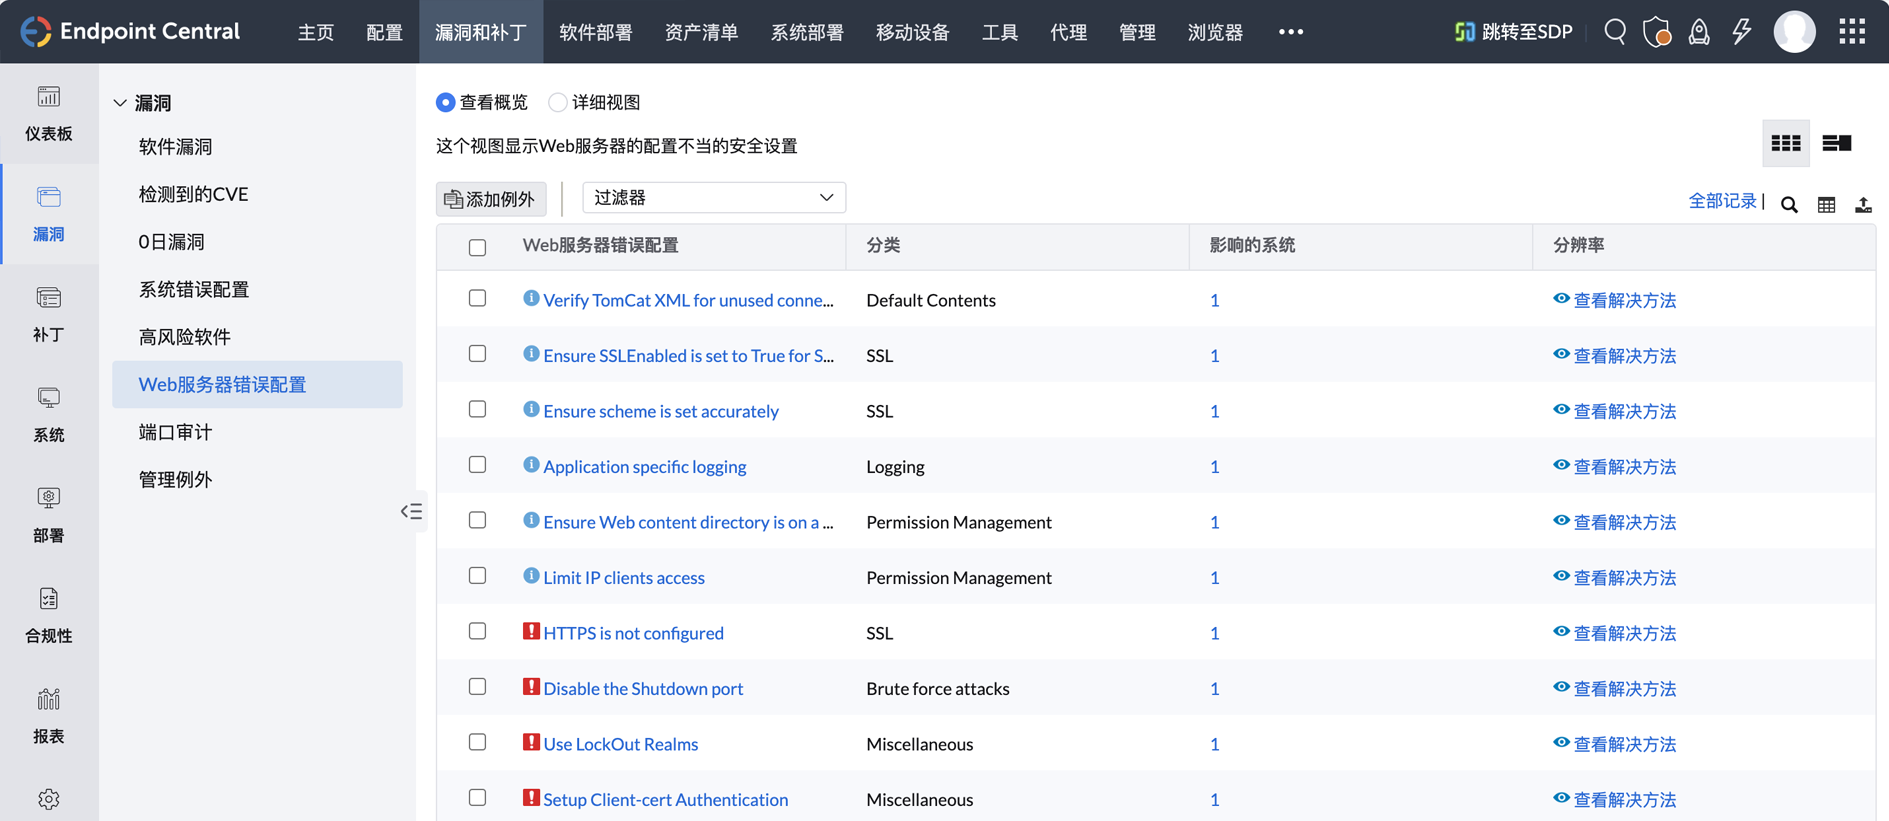Open the 资产清单 top menu tab

point(701,32)
